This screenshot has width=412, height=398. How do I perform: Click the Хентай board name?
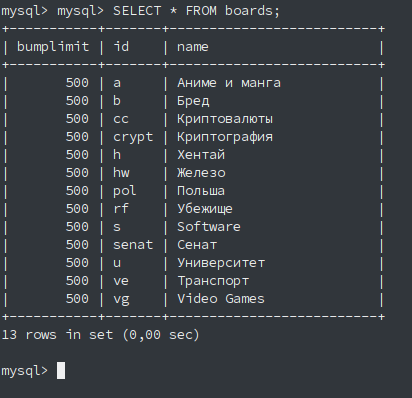(201, 155)
